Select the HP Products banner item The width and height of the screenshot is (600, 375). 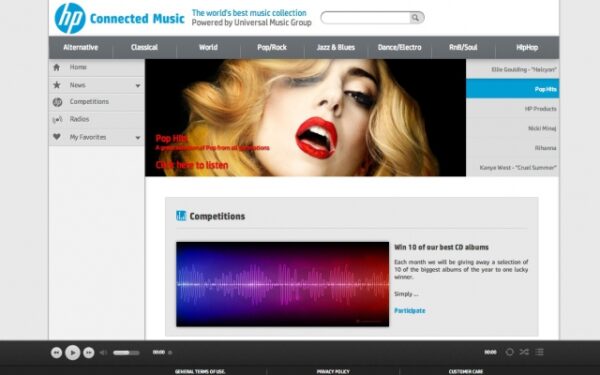pyautogui.click(x=512, y=109)
